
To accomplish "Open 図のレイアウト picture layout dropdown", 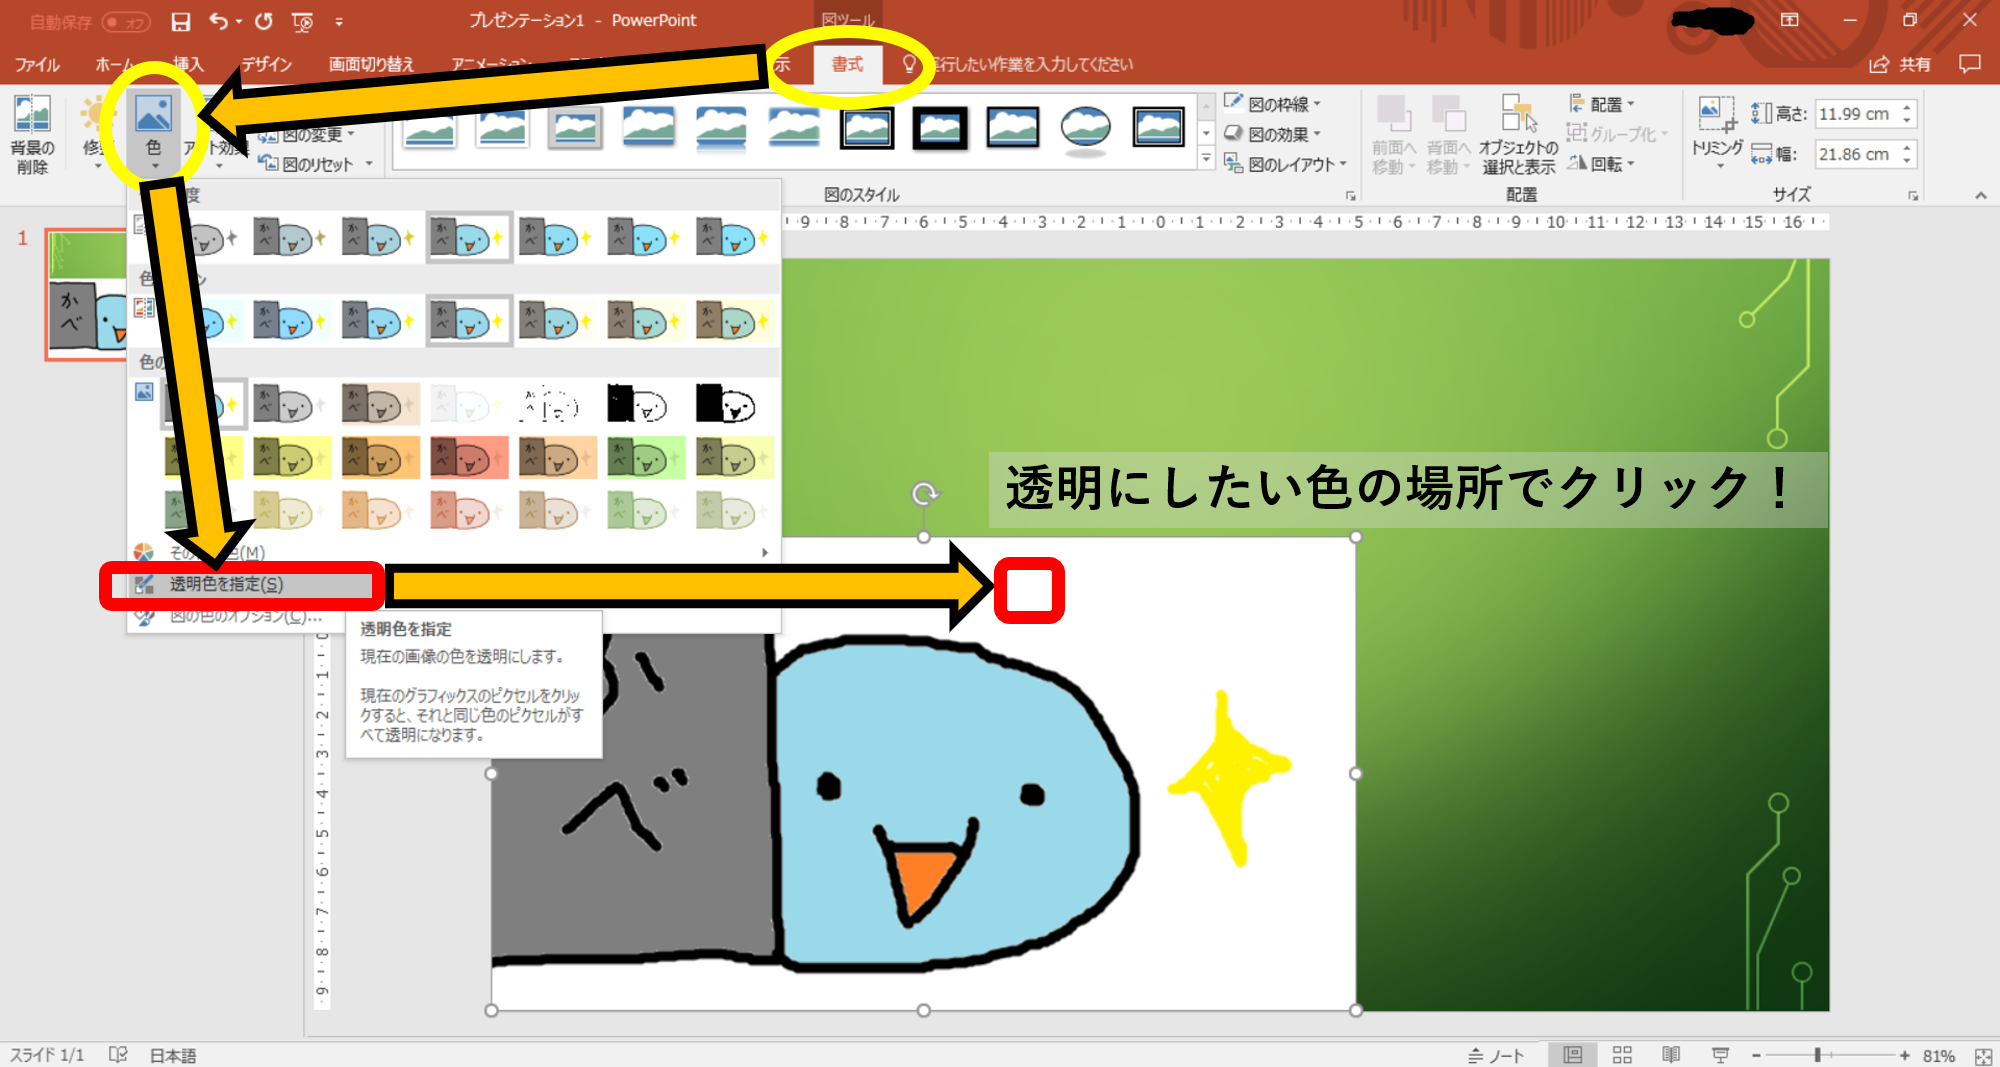I will point(1286,164).
